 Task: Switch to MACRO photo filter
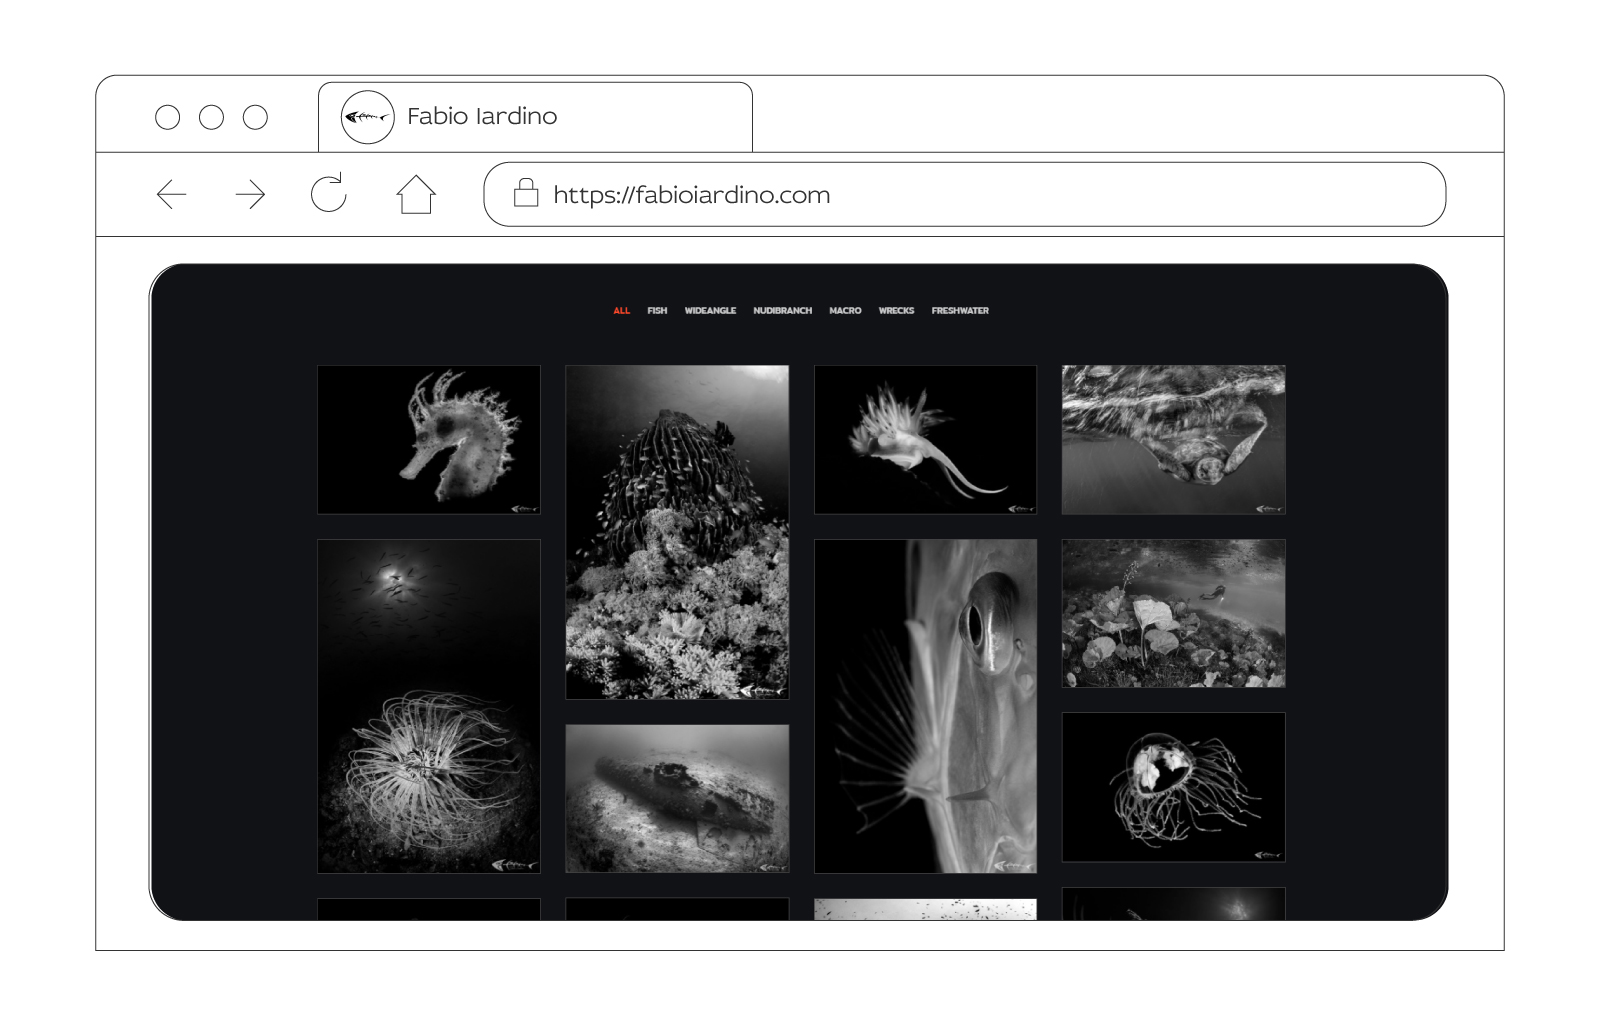pos(845,311)
